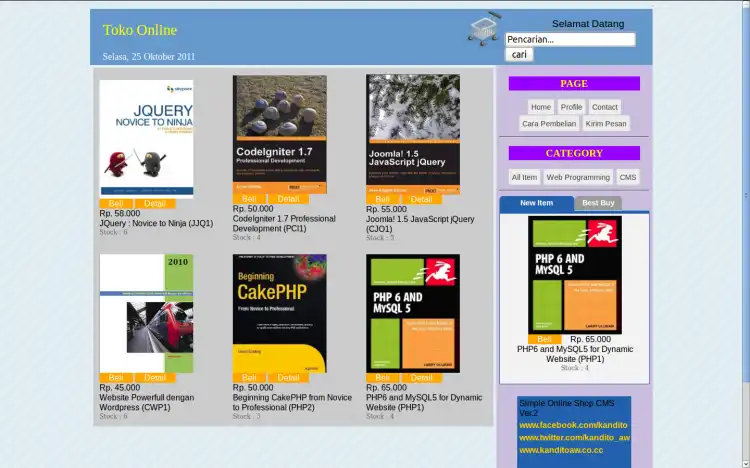Select the Selamat Datang greeting text

(588, 24)
